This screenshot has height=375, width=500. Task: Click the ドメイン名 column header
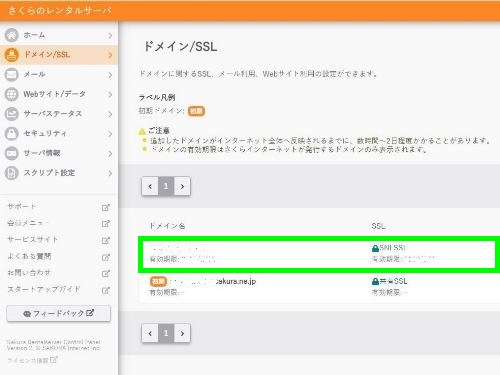167,226
